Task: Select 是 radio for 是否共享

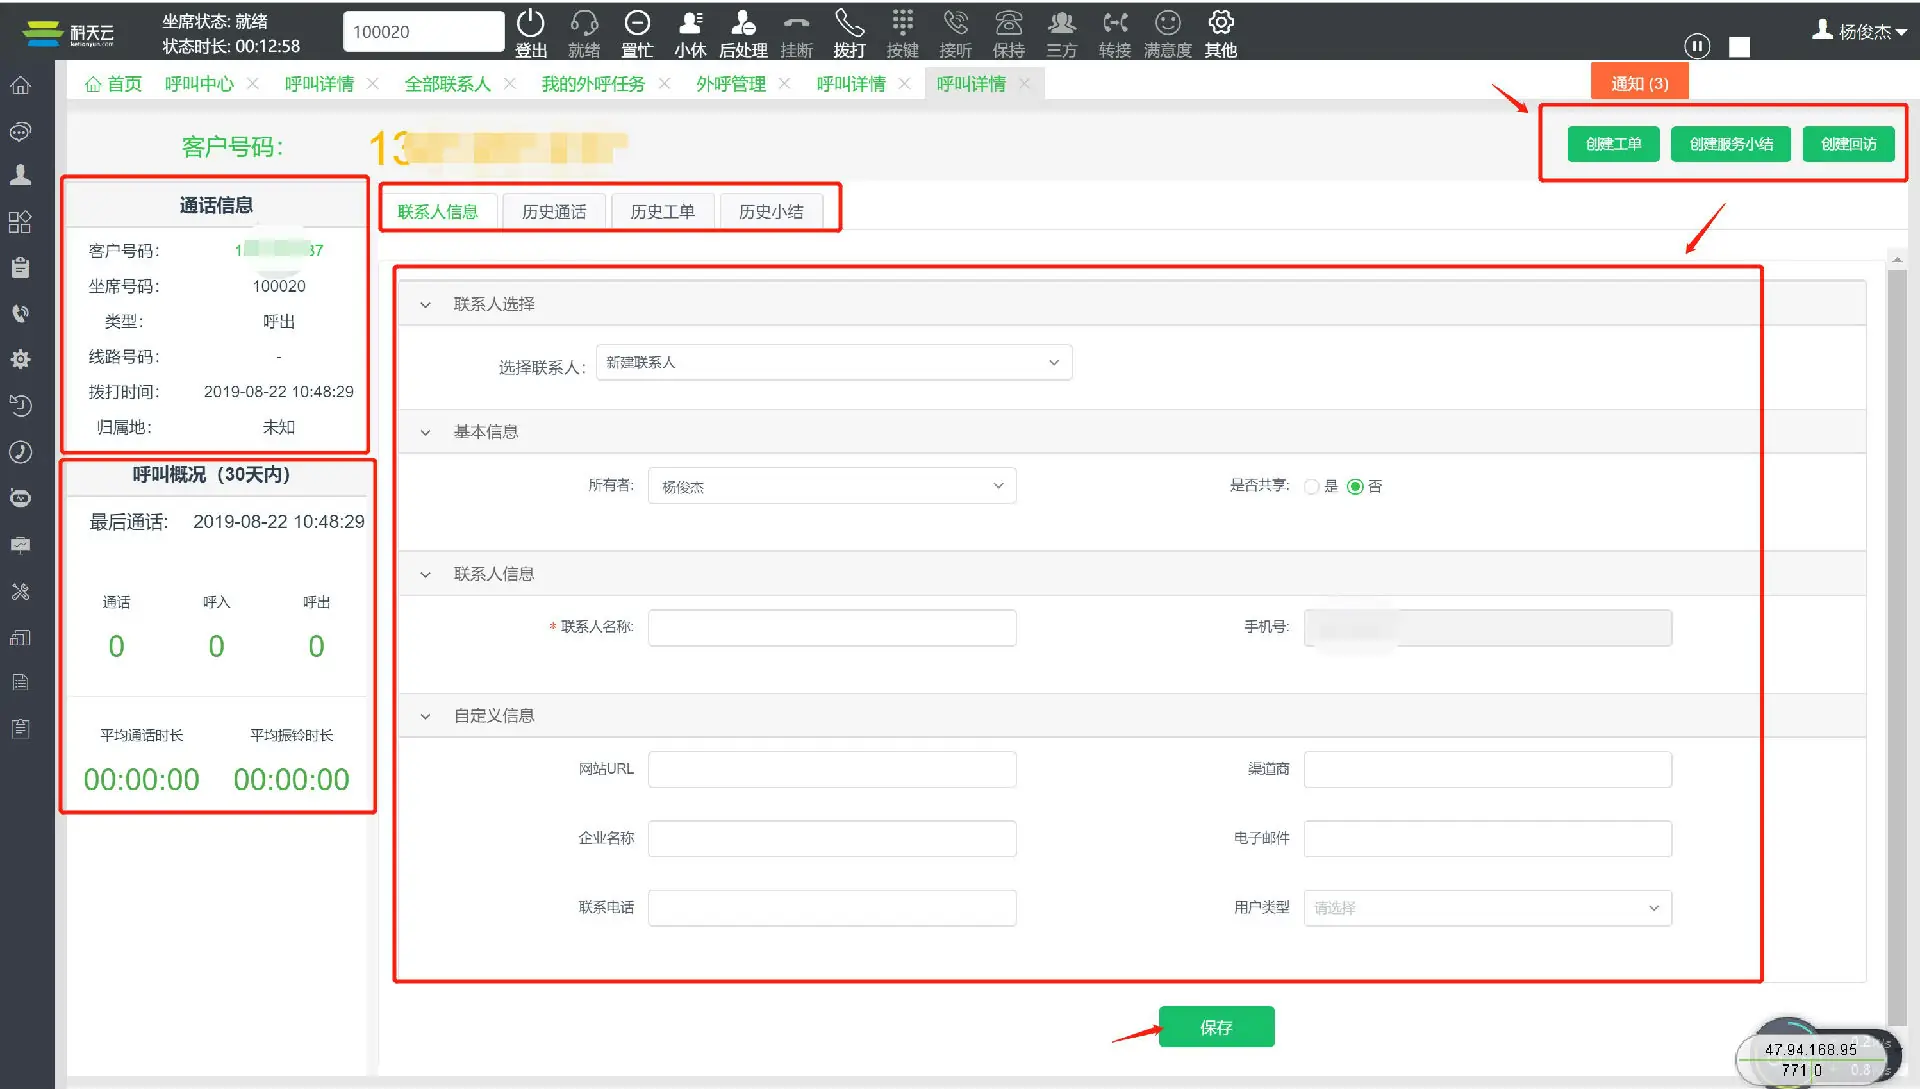Action: tap(1312, 487)
